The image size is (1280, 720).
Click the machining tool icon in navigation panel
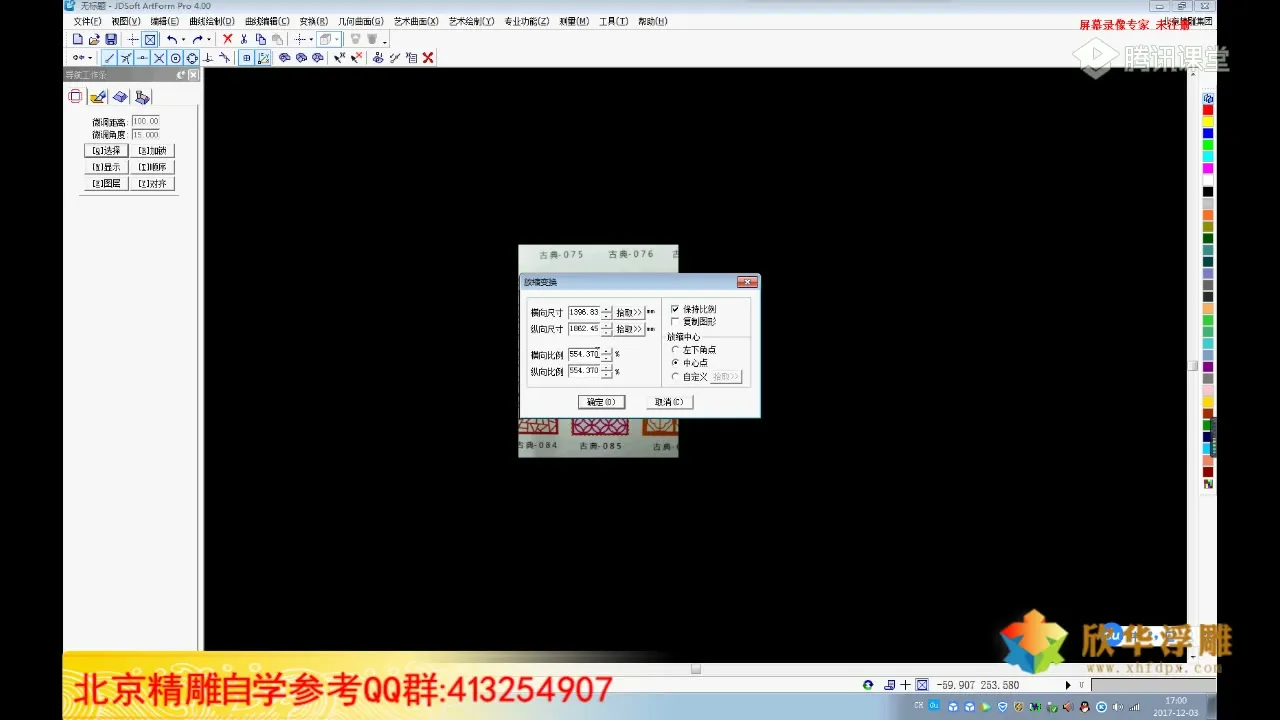coord(143,97)
